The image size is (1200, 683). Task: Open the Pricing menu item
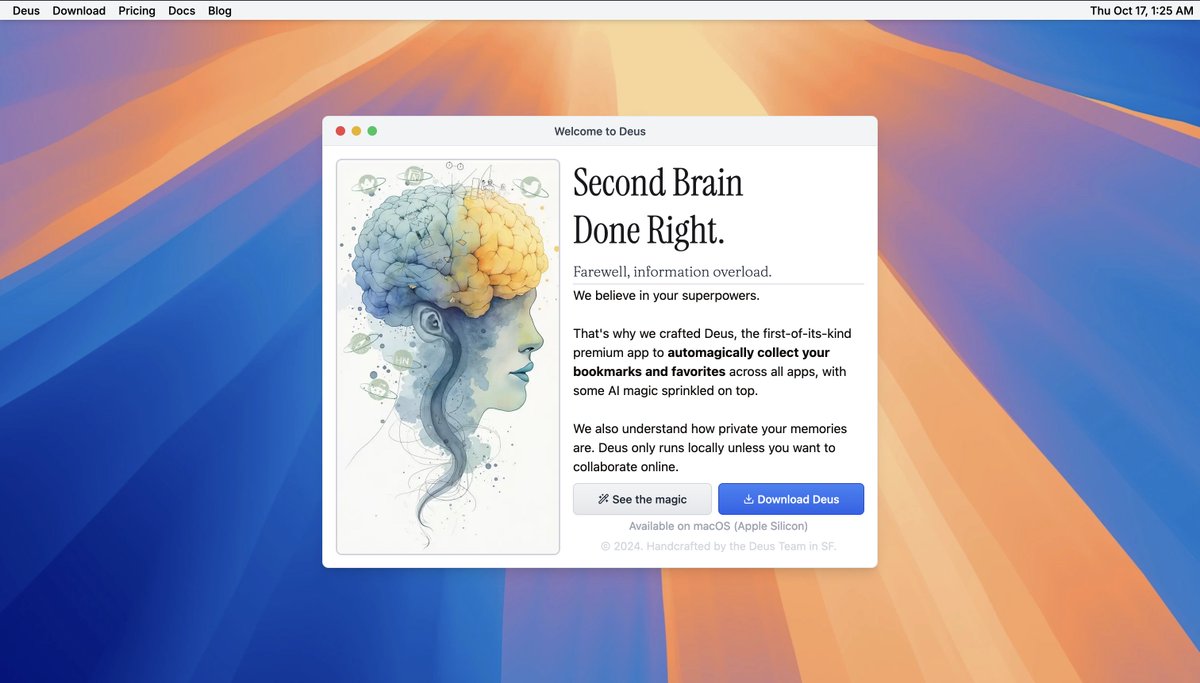[137, 11]
